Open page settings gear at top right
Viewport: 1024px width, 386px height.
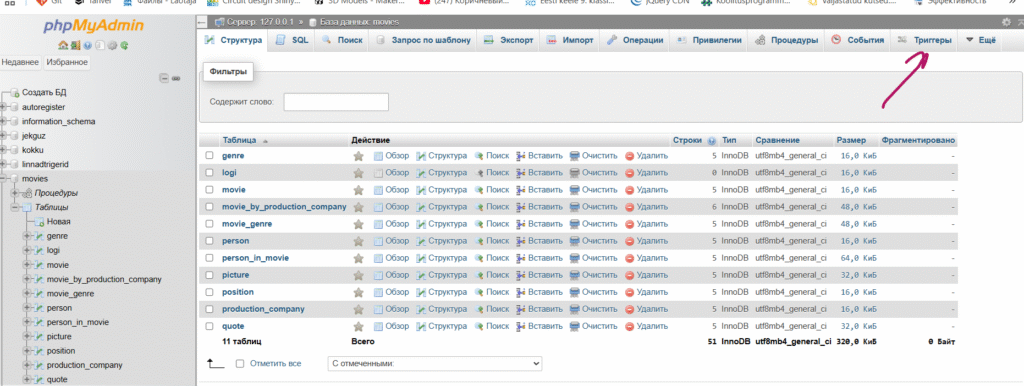pos(1006,22)
